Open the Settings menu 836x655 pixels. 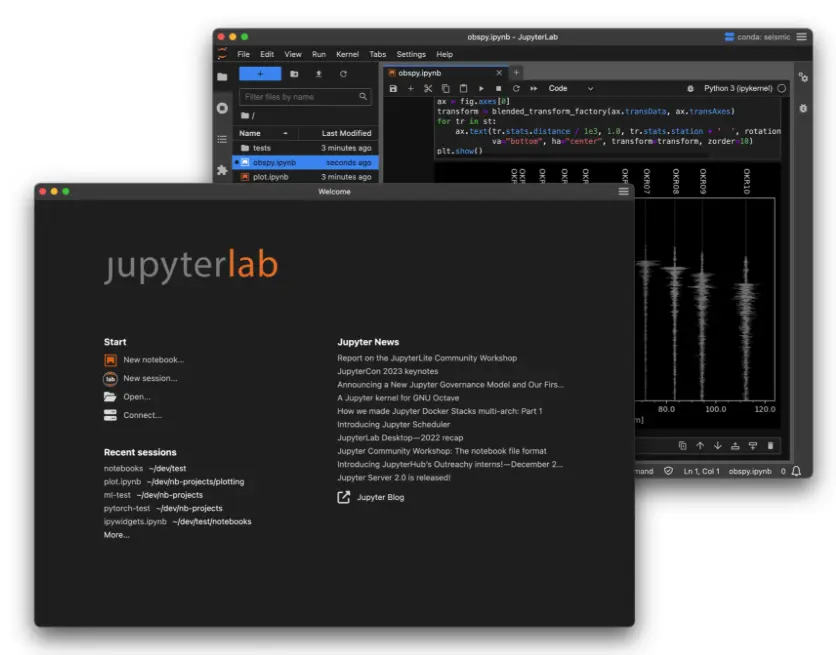tap(411, 54)
